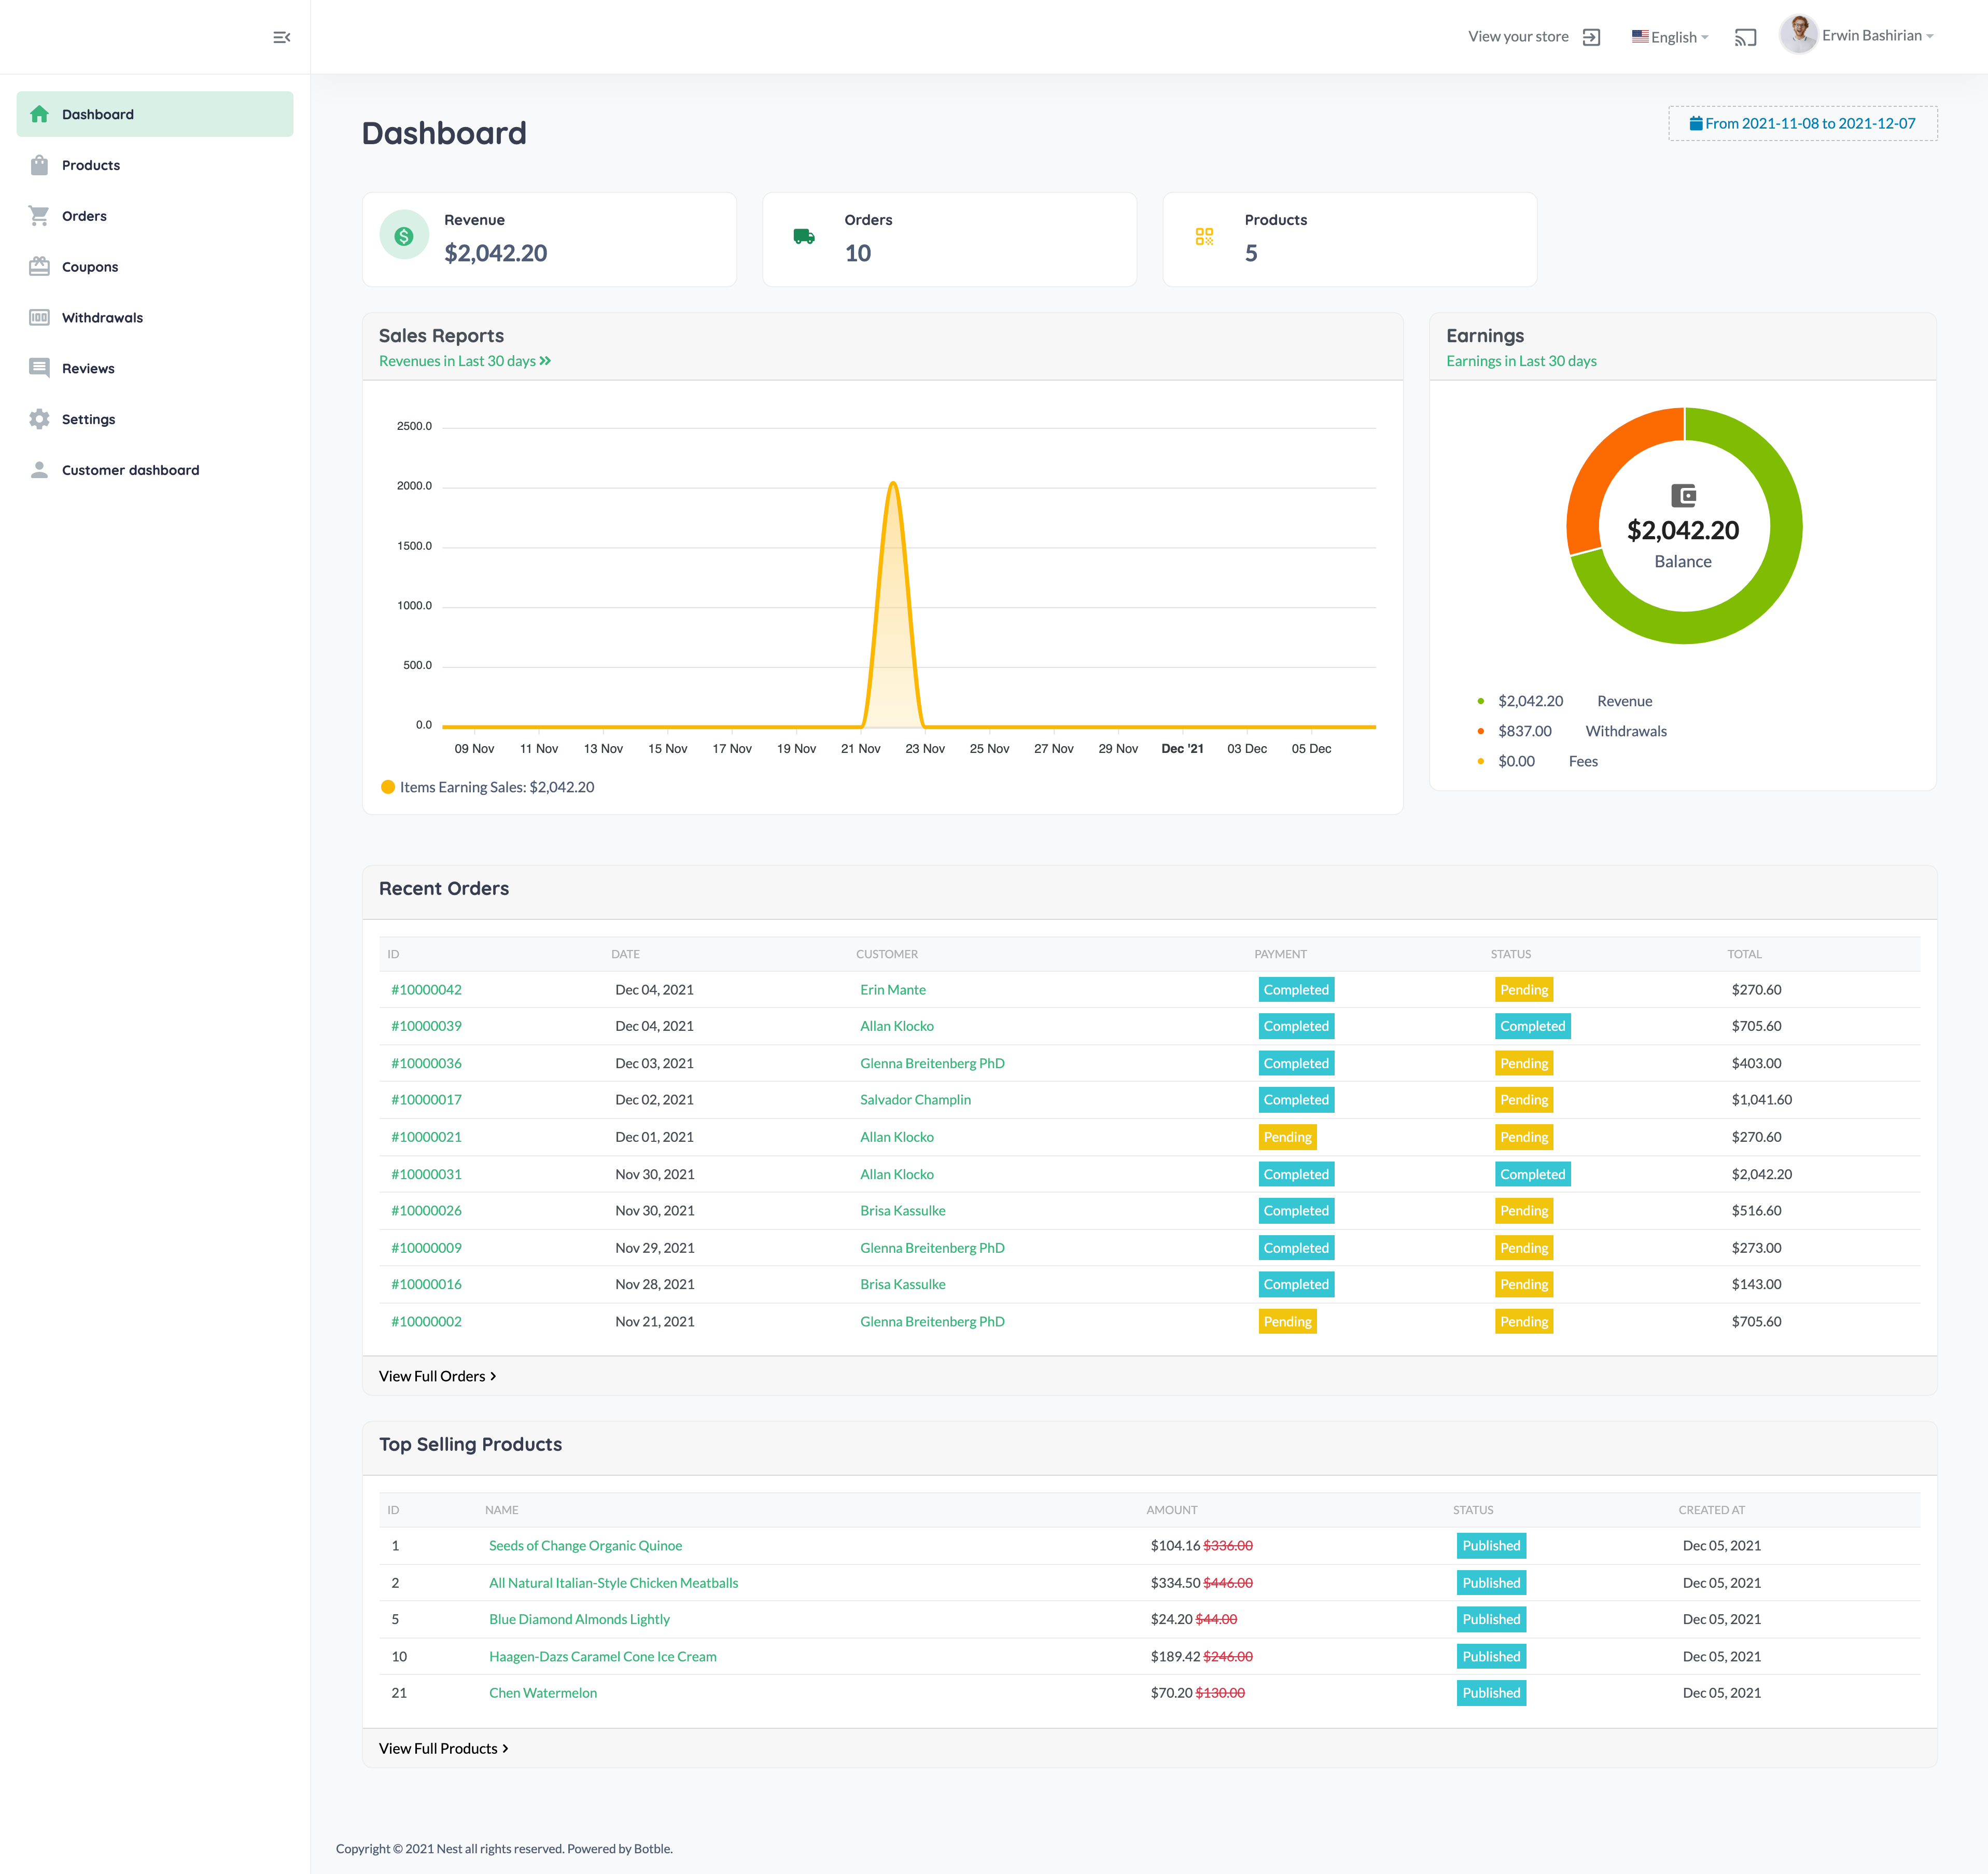
Task: Open customer Brisa Kassulke on order #10000026
Action: pyautogui.click(x=903, y=1211)
